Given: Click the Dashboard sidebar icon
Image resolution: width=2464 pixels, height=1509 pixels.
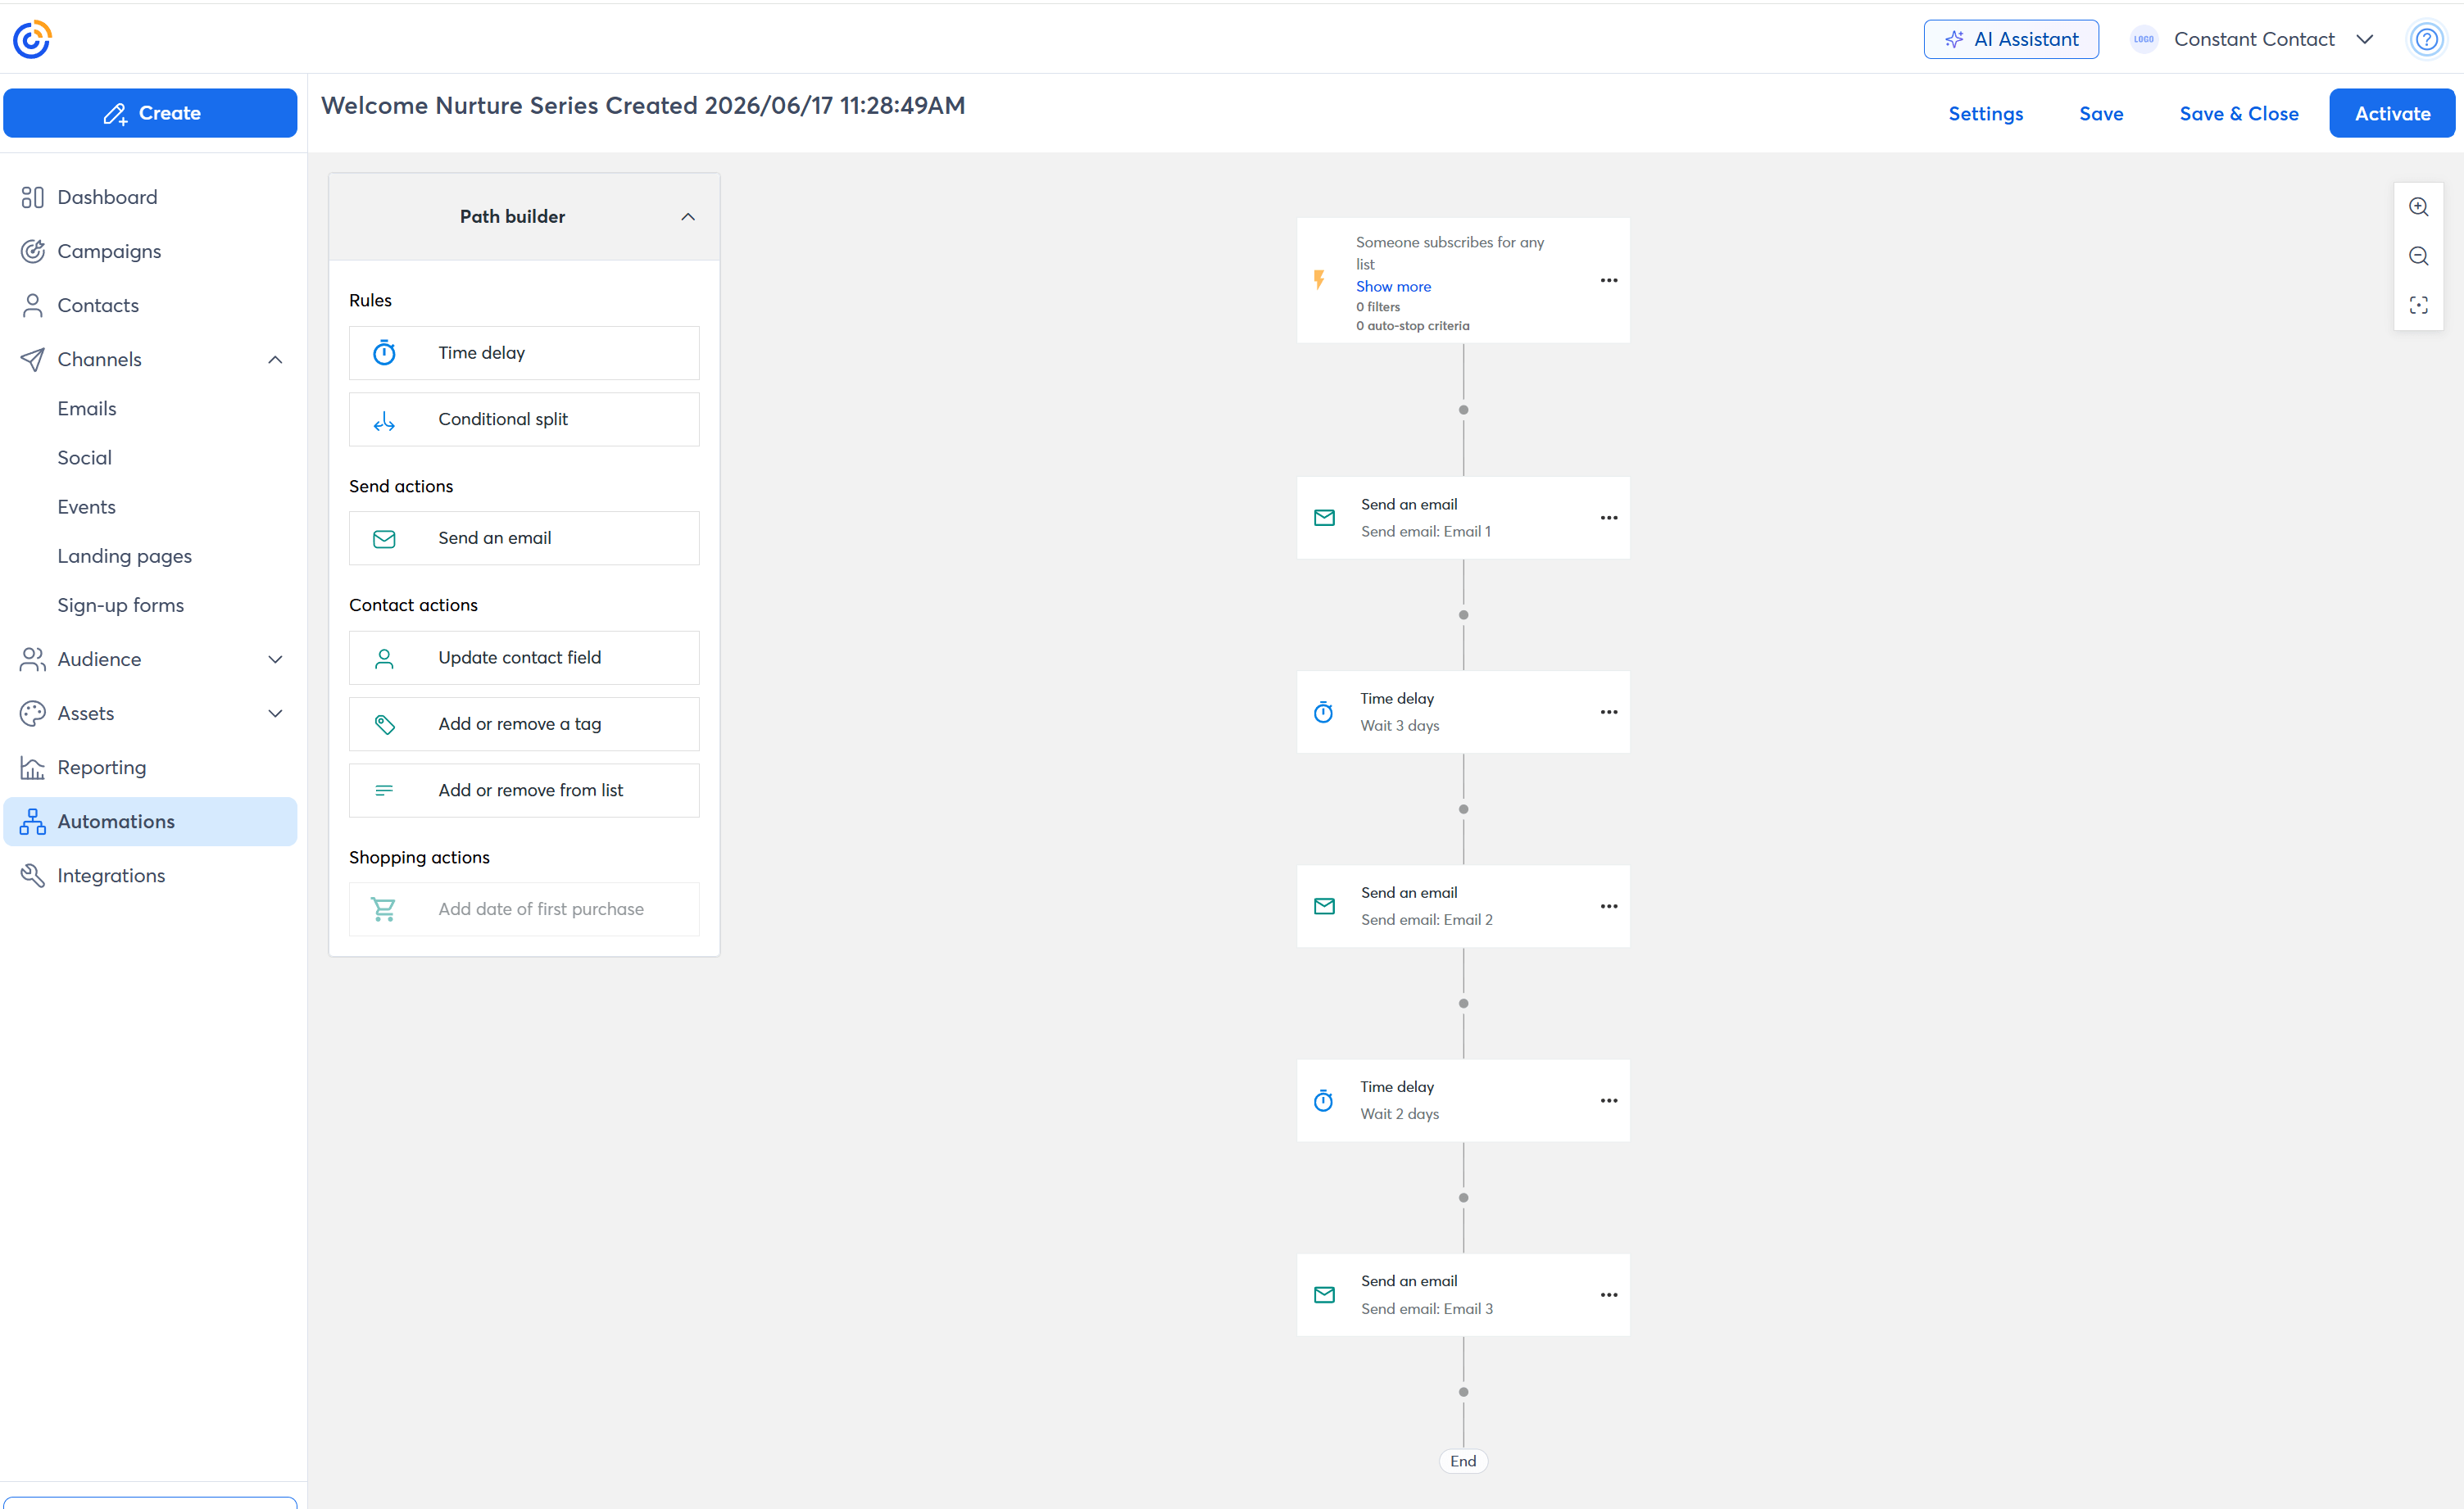Looking at the screenshot, I should click(x=32, y=197).
